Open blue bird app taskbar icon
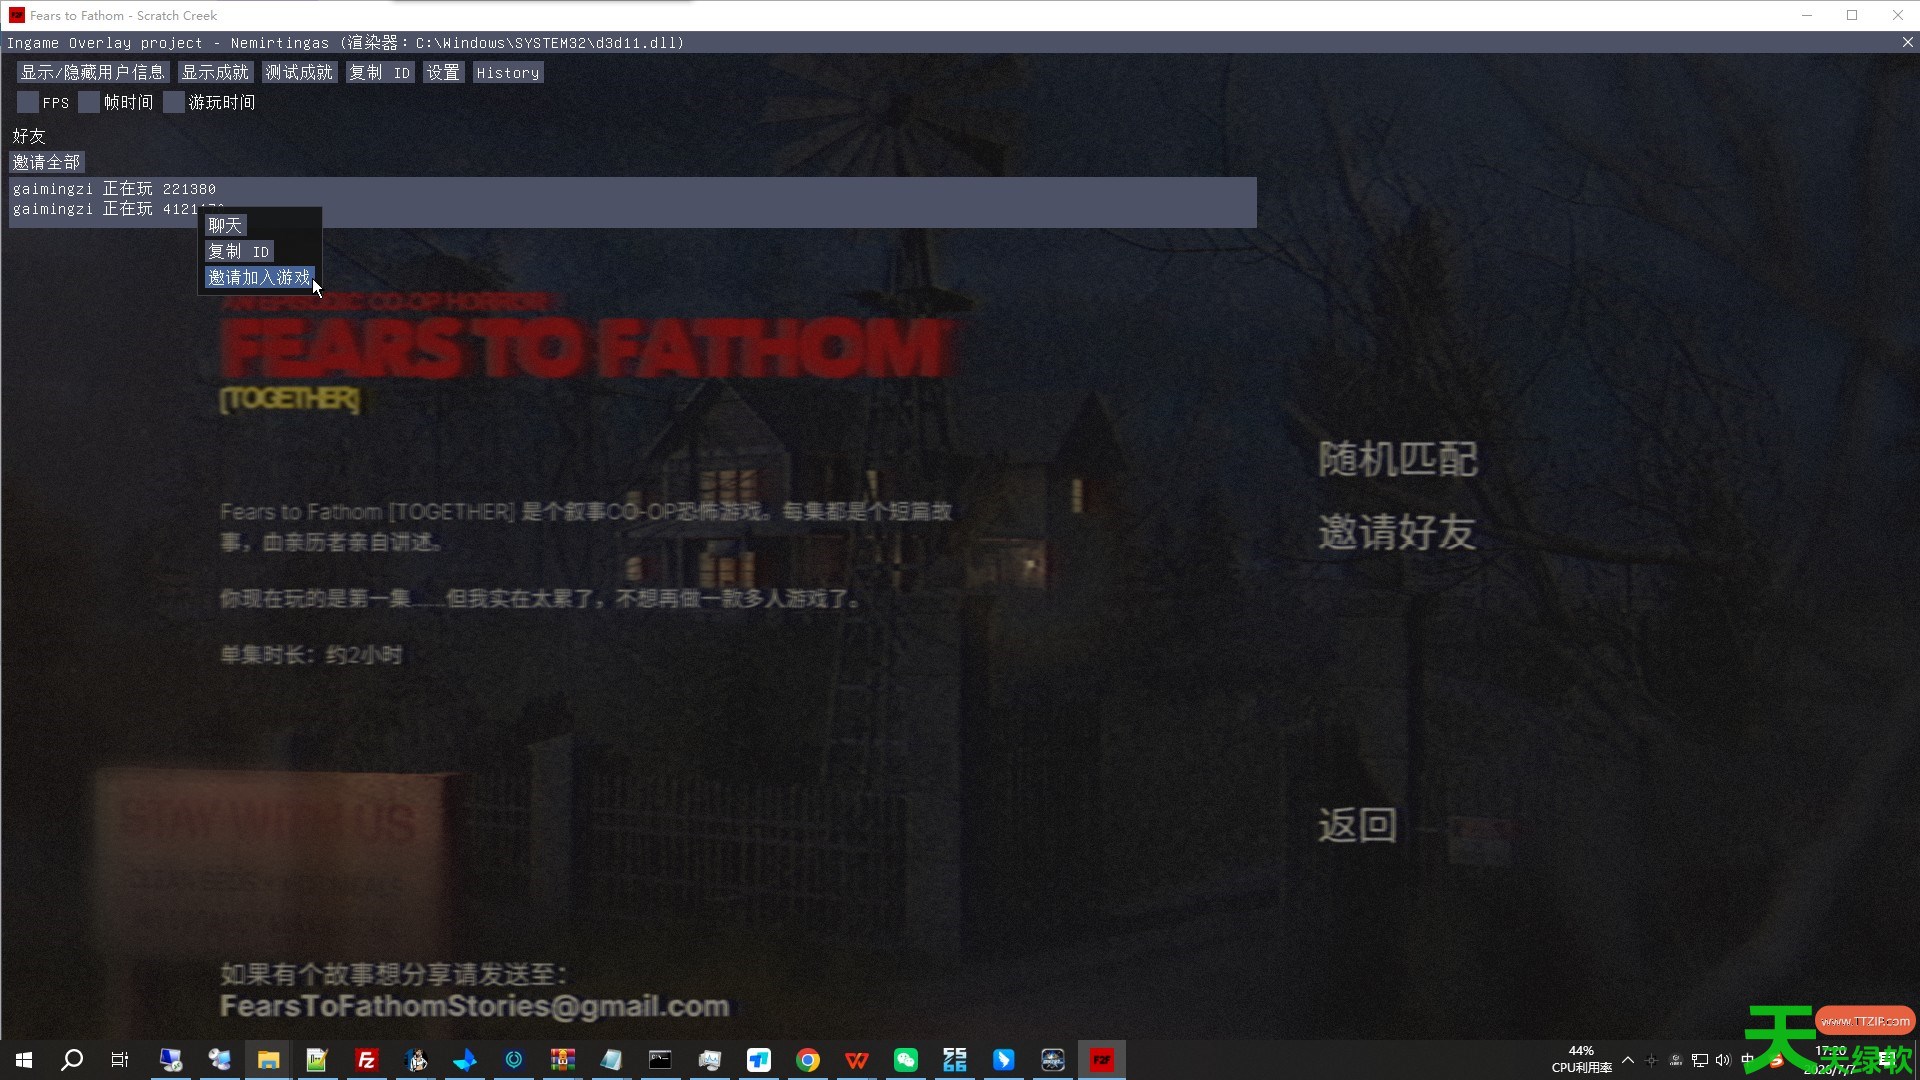The height and width of the screenshot is (1080, 1920). click(x=464, y=1060)
